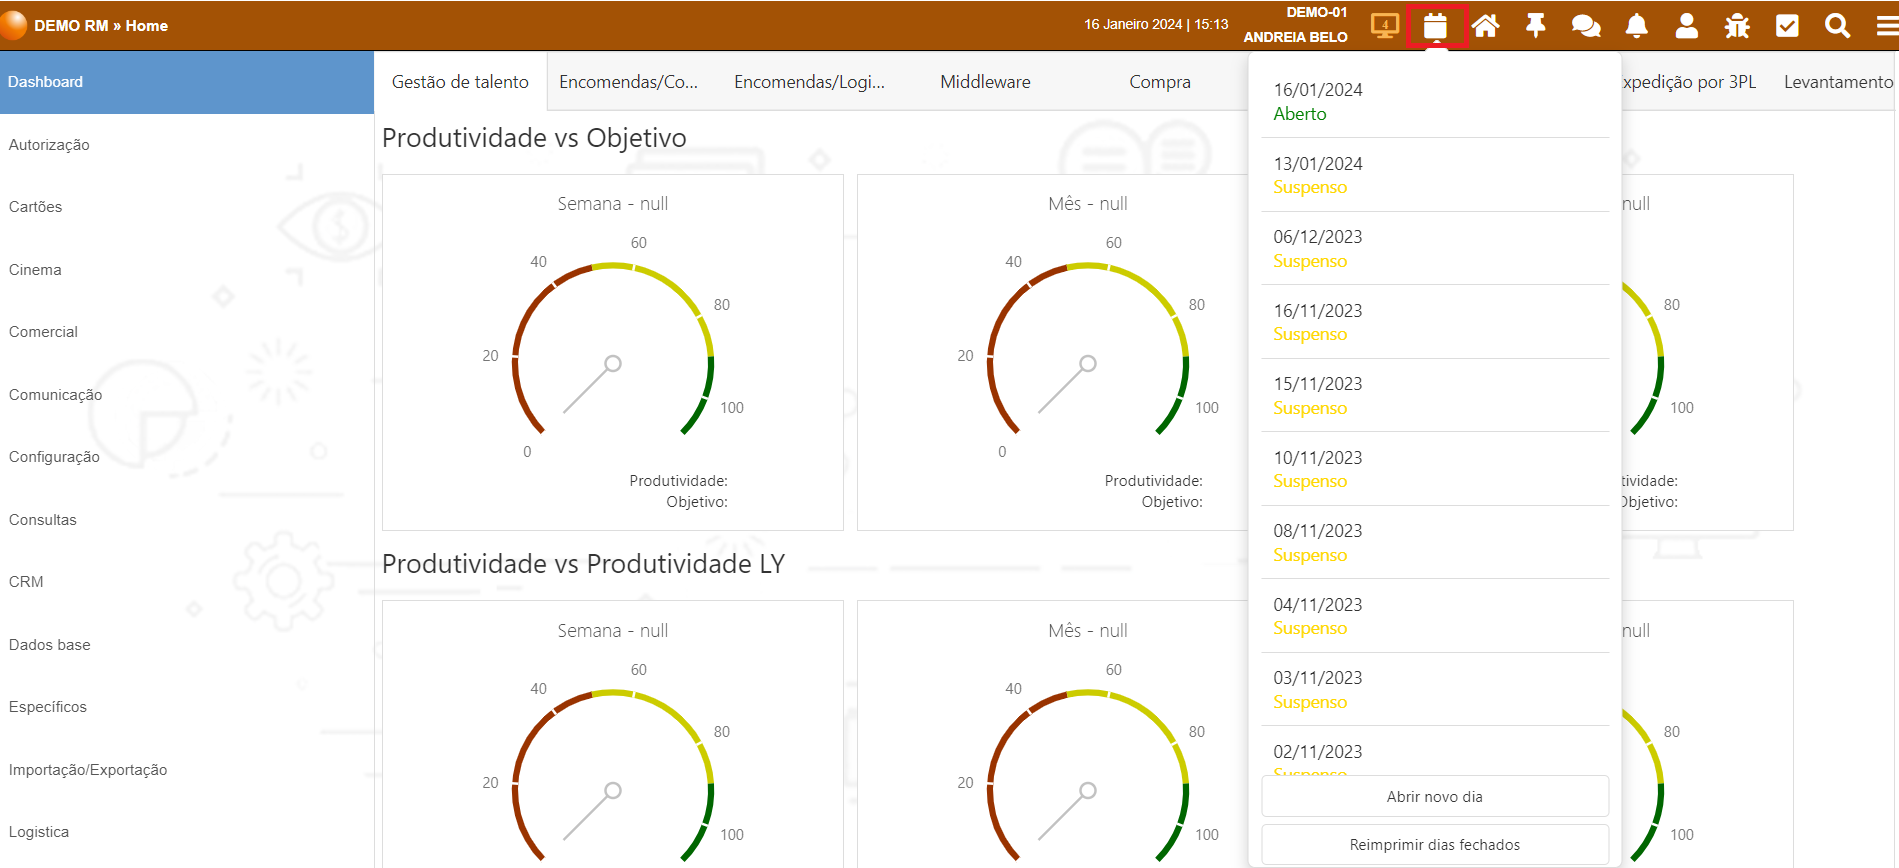Screen dimensions: 1899x868
Task: Click the ANDREIA BELO user name
Action: 1295,37
